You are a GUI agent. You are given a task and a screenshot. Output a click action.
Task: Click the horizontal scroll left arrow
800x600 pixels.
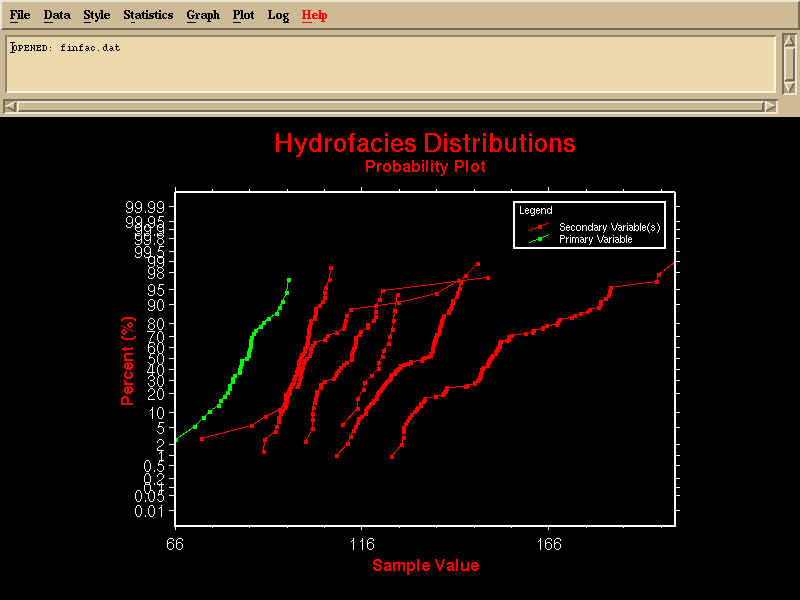click(10, 107)
